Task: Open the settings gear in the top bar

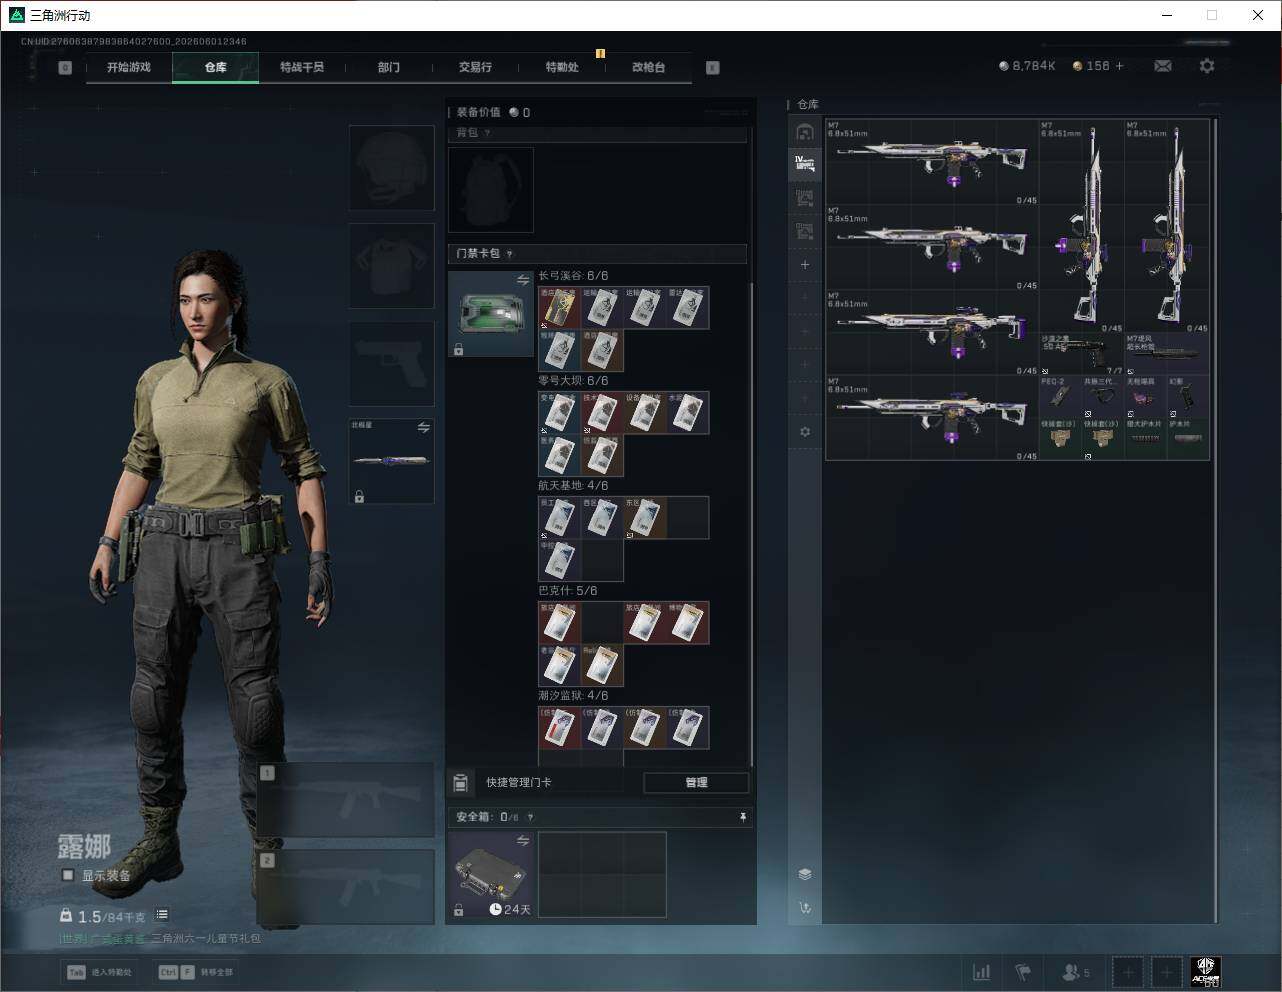Action: 1207,66
